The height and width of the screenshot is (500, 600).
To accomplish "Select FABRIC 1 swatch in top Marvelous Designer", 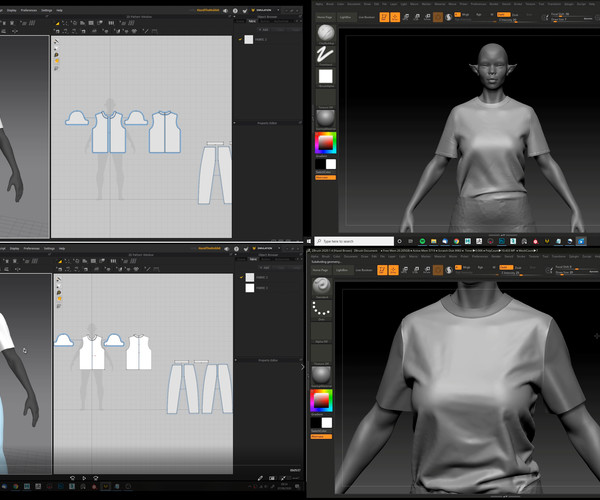I will click(x=249, y=39).
